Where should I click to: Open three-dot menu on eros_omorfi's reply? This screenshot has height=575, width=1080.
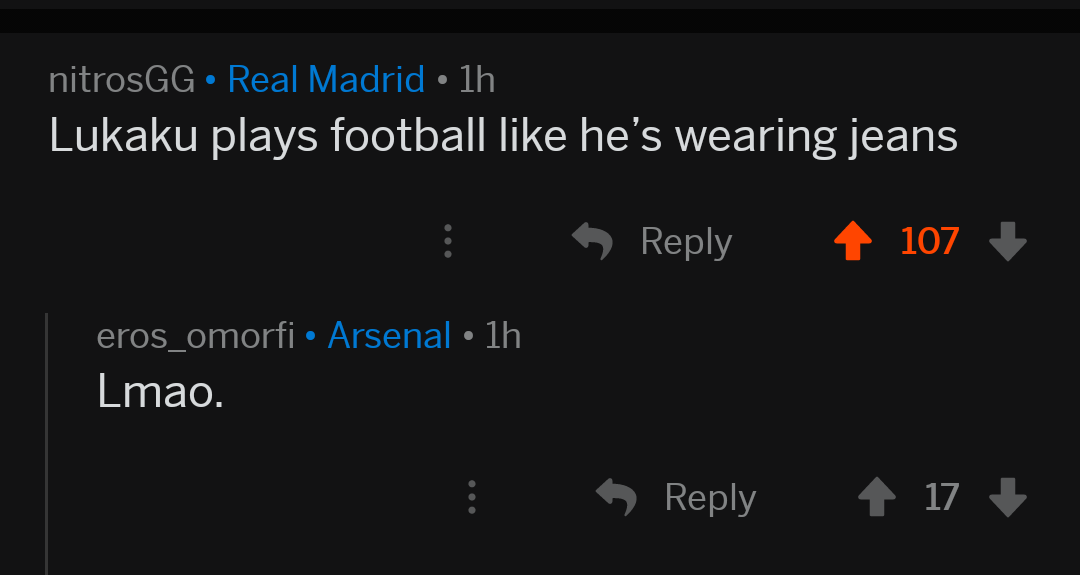[x=472, y=497]
